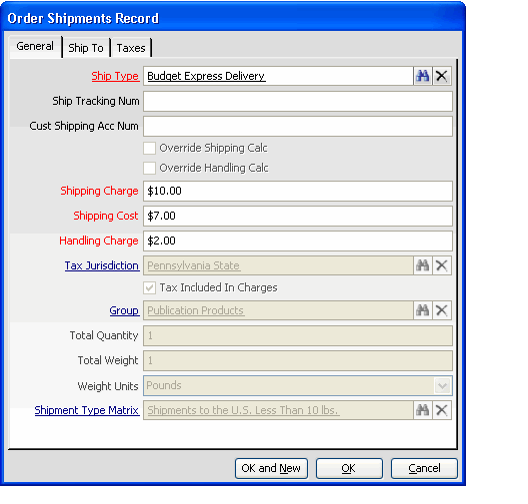Screen dimensions: 528x504
Task: Switch to the General tab
Action: 35,46
